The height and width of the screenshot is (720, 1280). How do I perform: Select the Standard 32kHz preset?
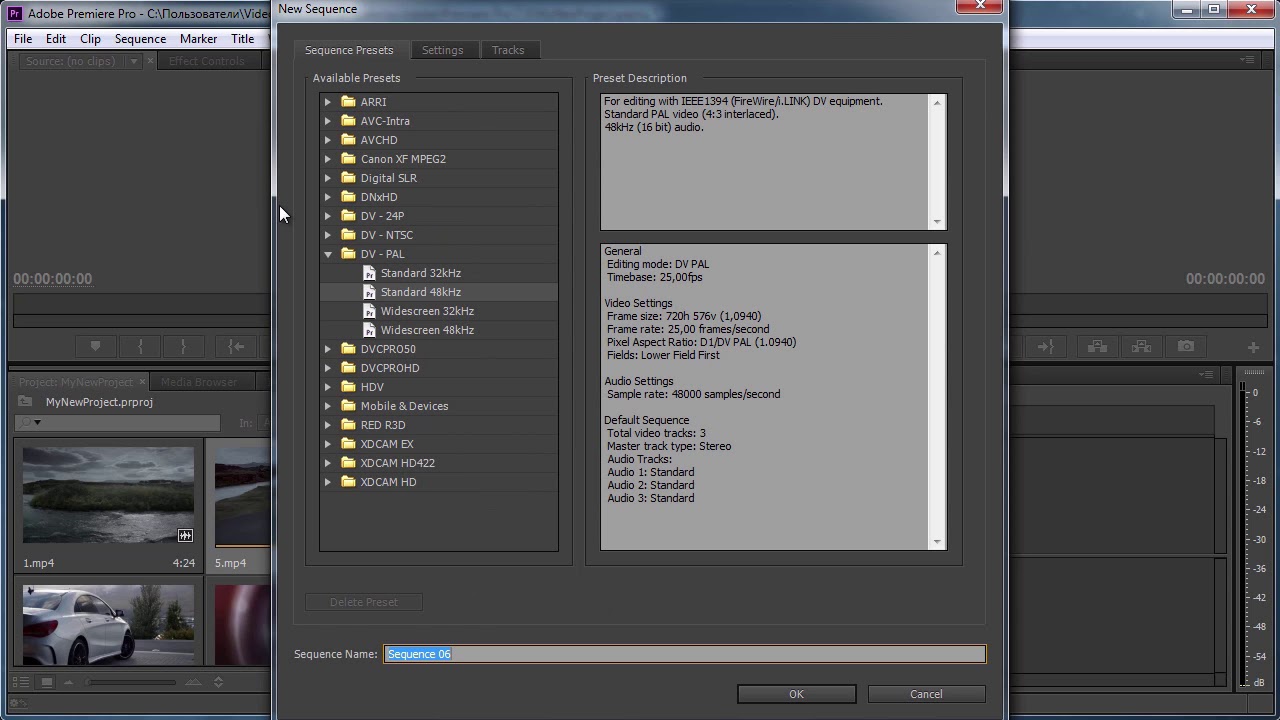420,273
